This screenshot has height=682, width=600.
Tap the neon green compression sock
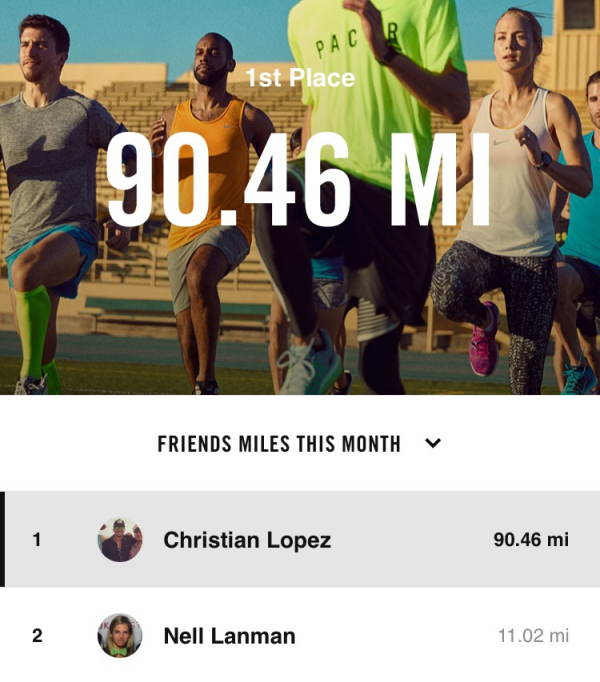click(x=33, y=328)
